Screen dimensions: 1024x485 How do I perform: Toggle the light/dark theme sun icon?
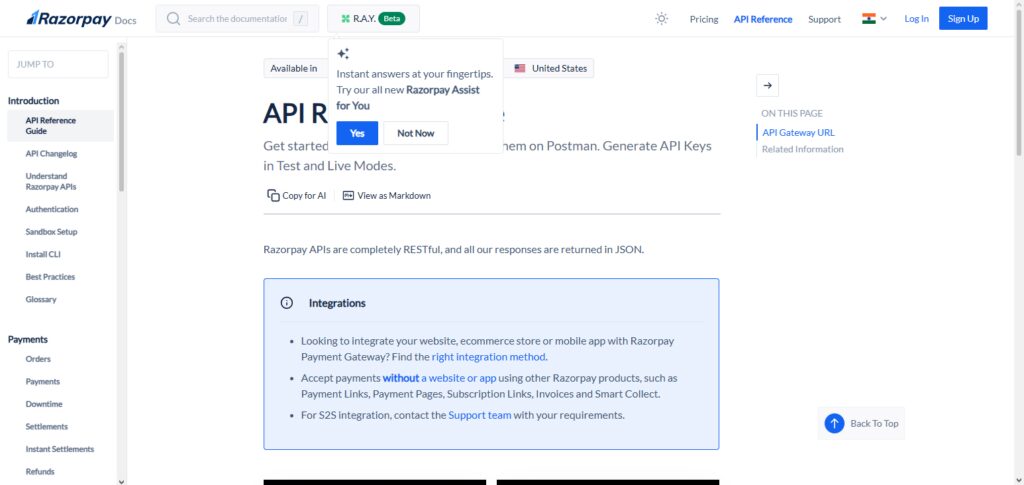tap(662, 19)
